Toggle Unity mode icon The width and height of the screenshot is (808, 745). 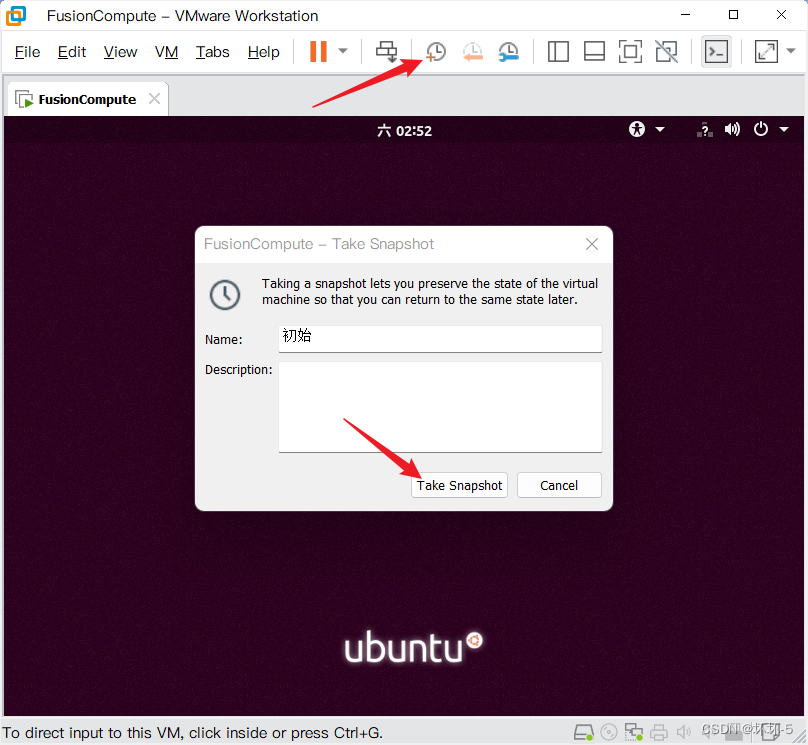coord(666,52)
